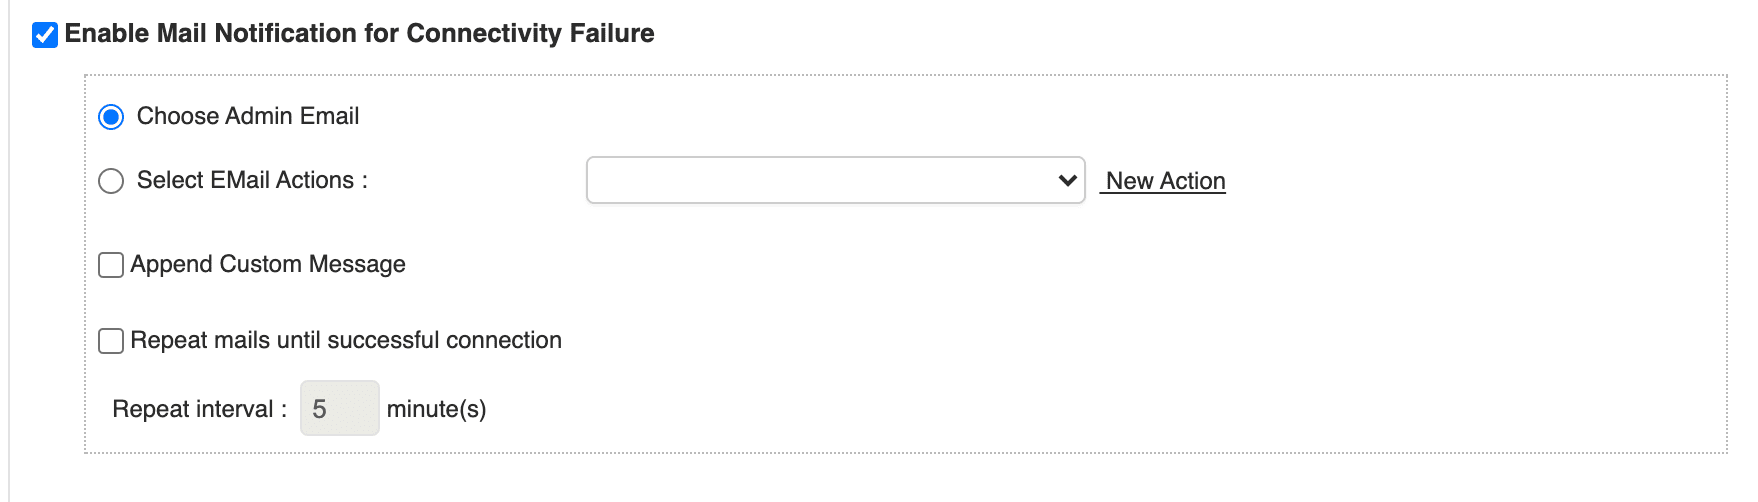Open the New Action link
The image size is (1758, 502).
1164,181
